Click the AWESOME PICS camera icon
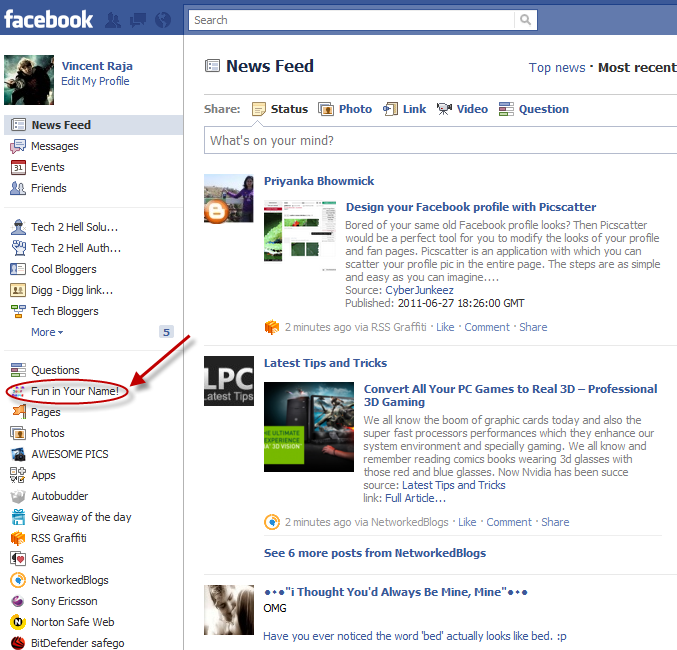Viewport: 677px width, 650px height. click(x=18, y=454)
